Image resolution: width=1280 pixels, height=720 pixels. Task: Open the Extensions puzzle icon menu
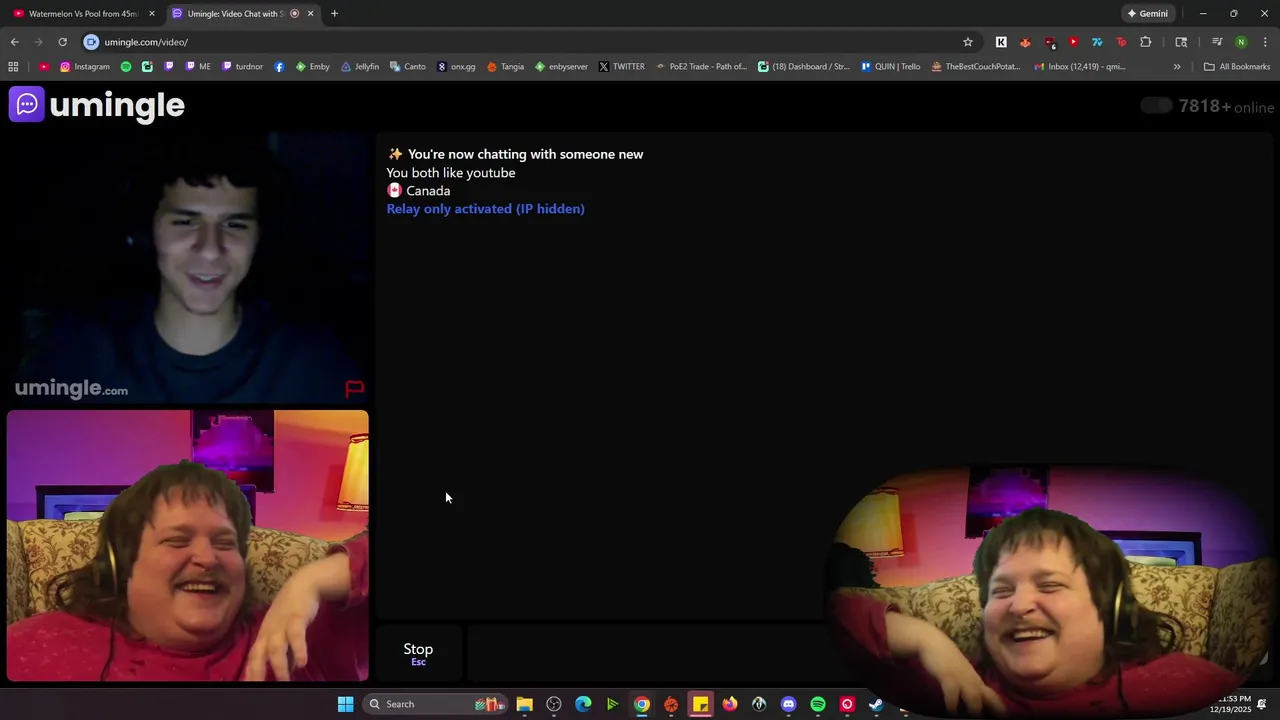[x=1146, y=42]
